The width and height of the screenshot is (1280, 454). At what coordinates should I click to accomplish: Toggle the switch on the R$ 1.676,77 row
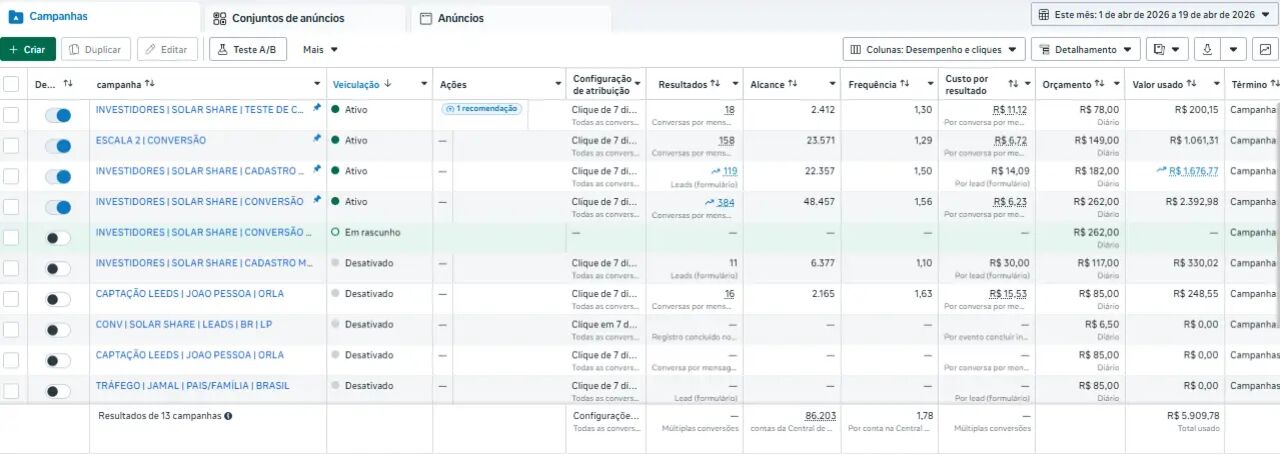pyautogui.click(x=58, y=177)
